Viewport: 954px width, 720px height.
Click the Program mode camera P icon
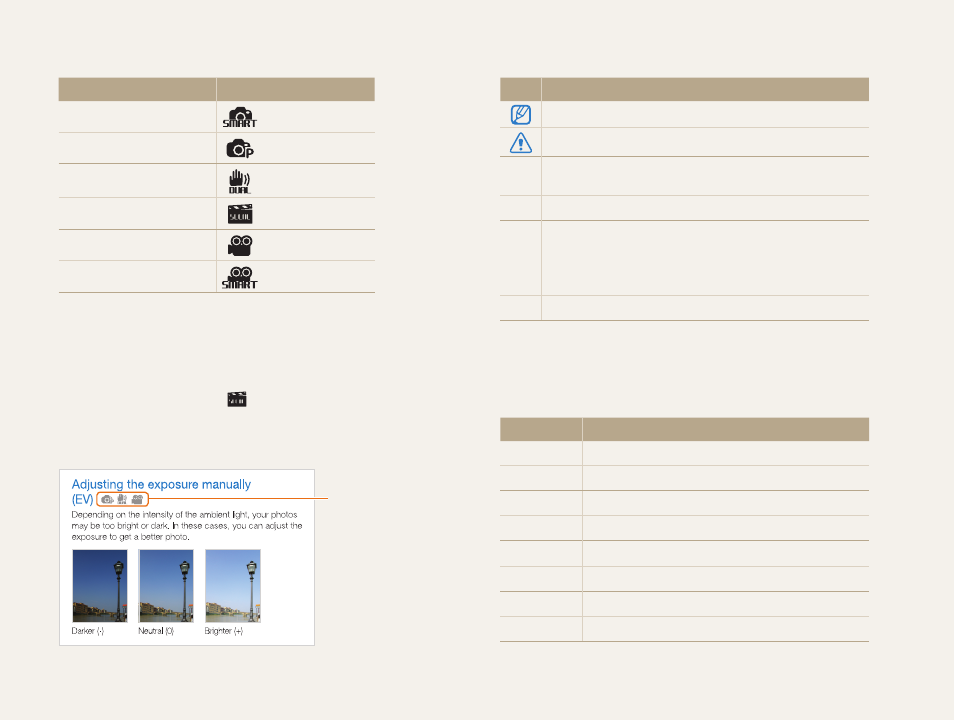coord(240,149)
